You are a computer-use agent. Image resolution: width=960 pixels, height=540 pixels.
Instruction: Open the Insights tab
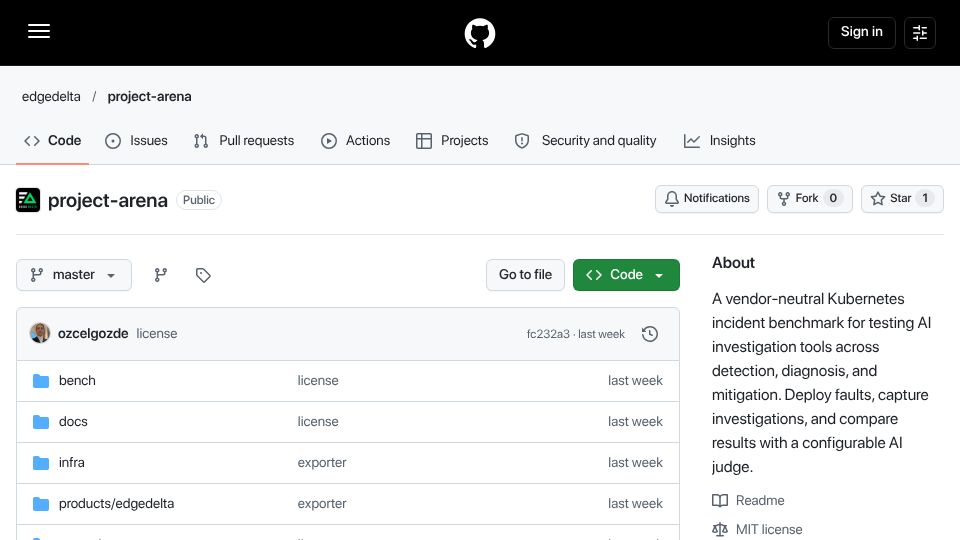(719, 141)
